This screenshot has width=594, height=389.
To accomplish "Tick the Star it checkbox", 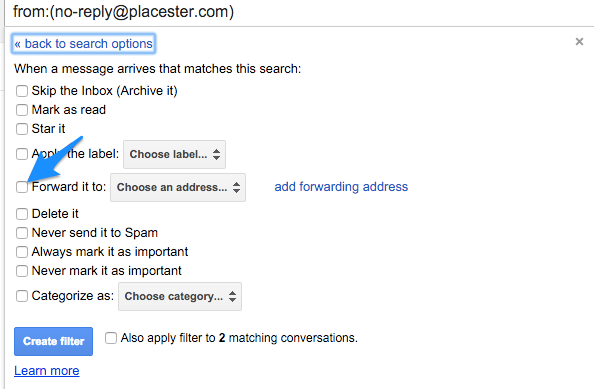I will (22, 129).
